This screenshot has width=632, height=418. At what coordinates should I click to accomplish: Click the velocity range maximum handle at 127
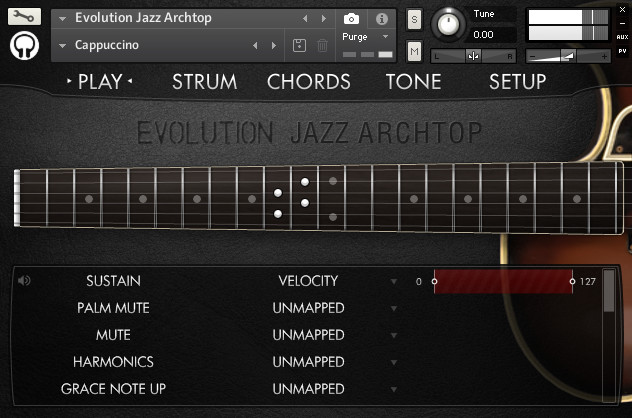tap(572, 281)
